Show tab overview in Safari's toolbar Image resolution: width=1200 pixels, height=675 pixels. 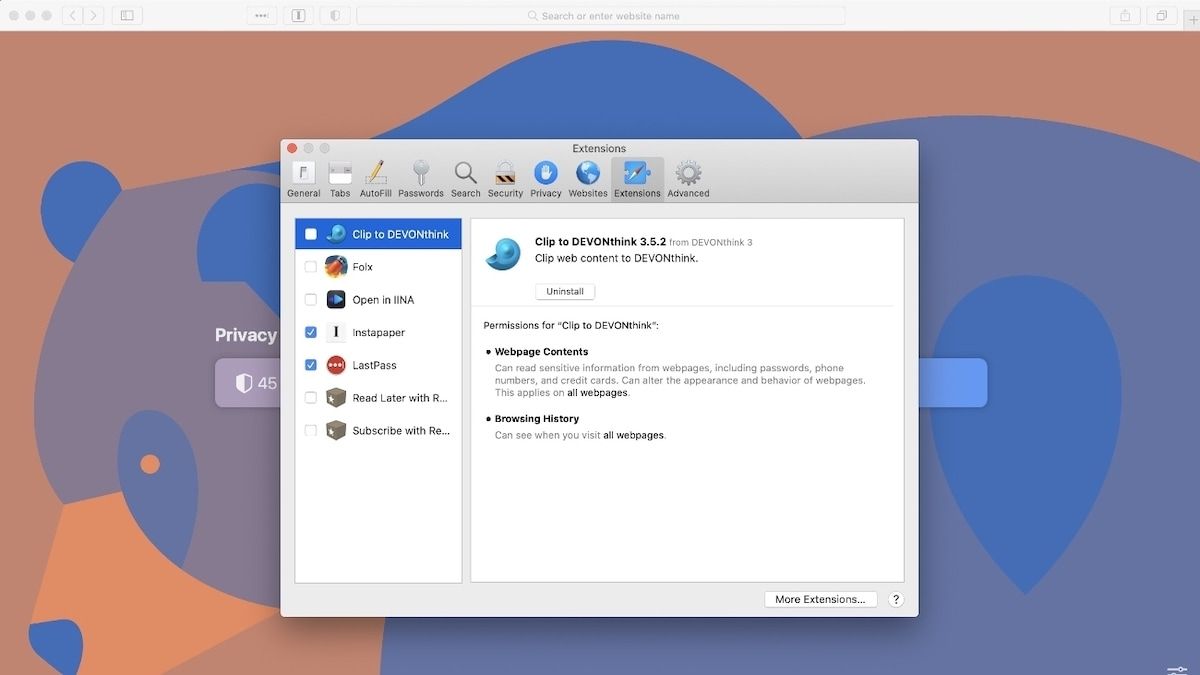[x=1161, y=15]
